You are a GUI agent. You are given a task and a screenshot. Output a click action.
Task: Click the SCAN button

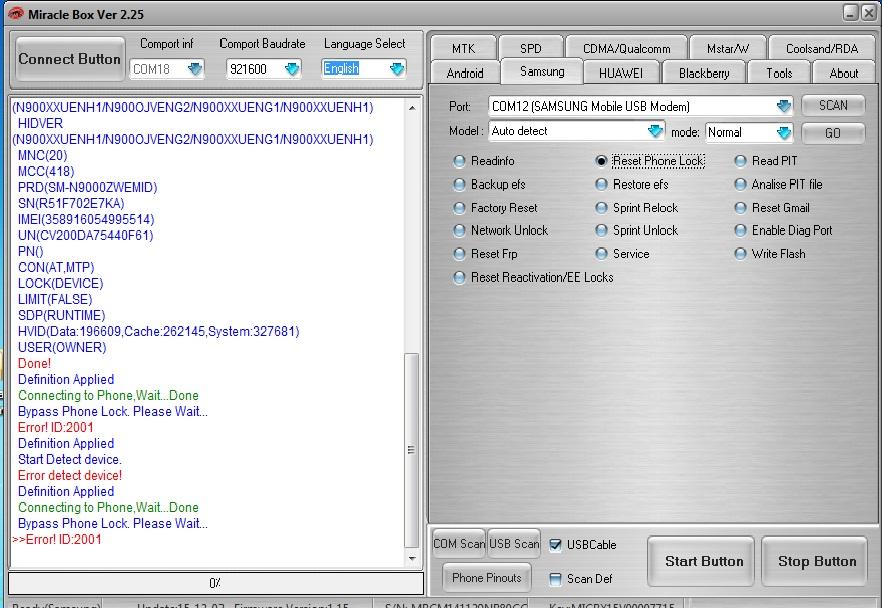click(833, 105)
